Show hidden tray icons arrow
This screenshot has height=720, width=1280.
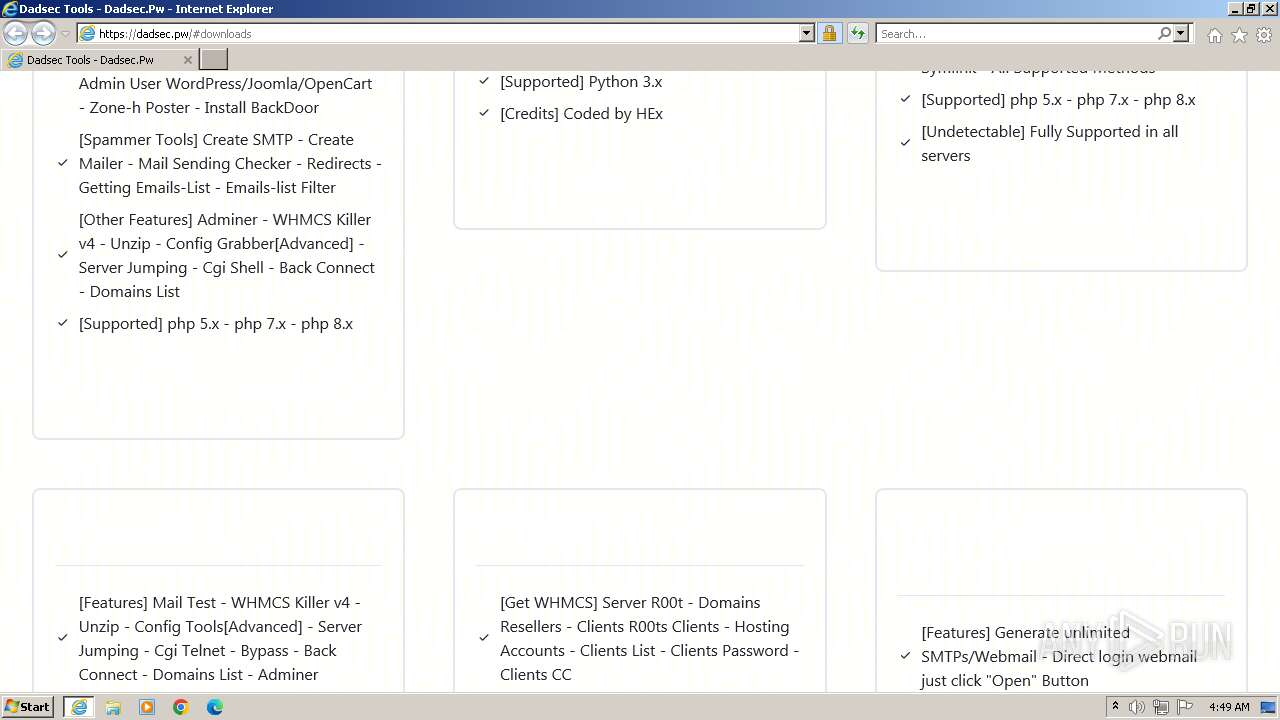1115,707
